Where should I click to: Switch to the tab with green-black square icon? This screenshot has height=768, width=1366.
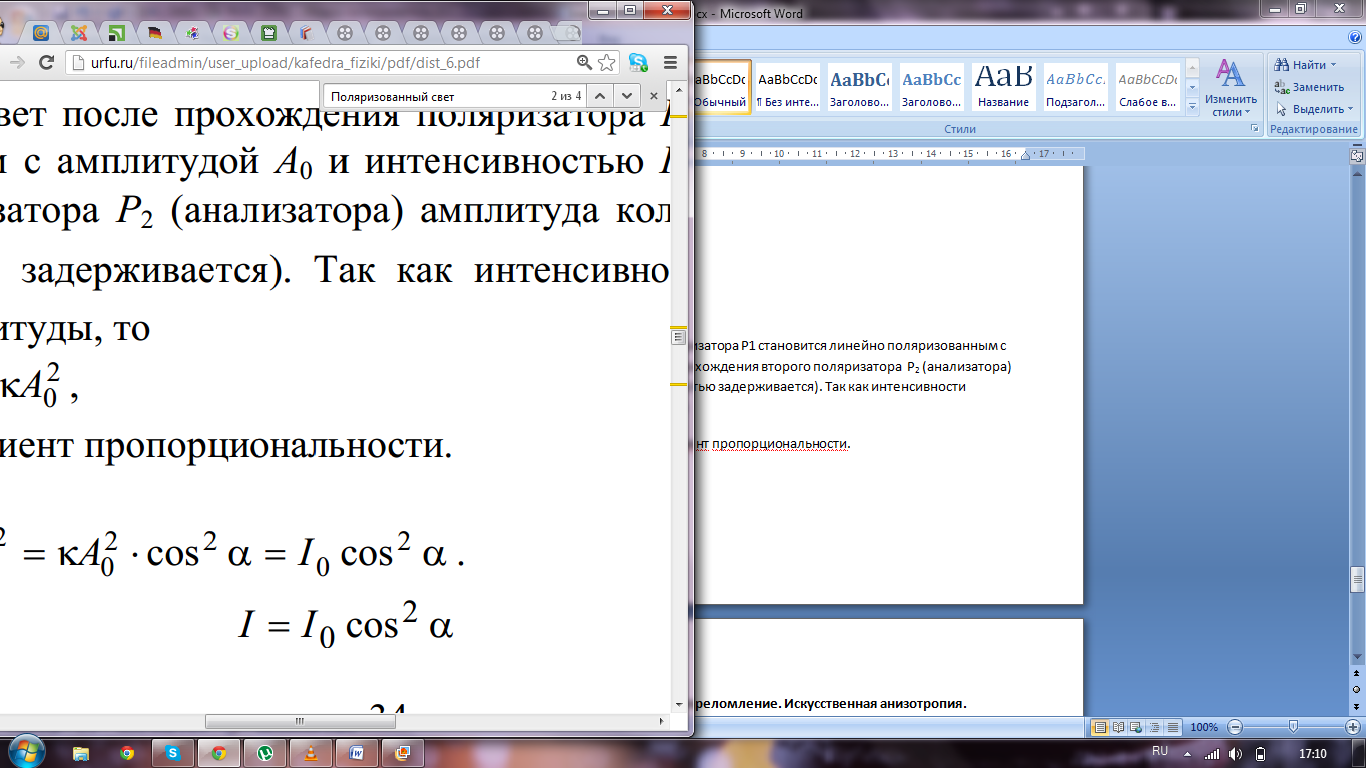point(117,32)
